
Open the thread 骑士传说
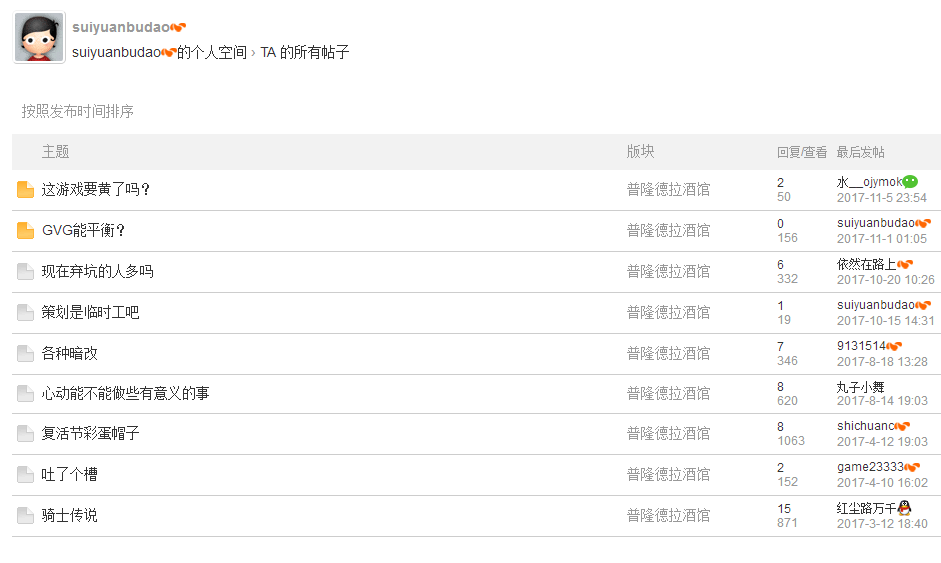70,516
